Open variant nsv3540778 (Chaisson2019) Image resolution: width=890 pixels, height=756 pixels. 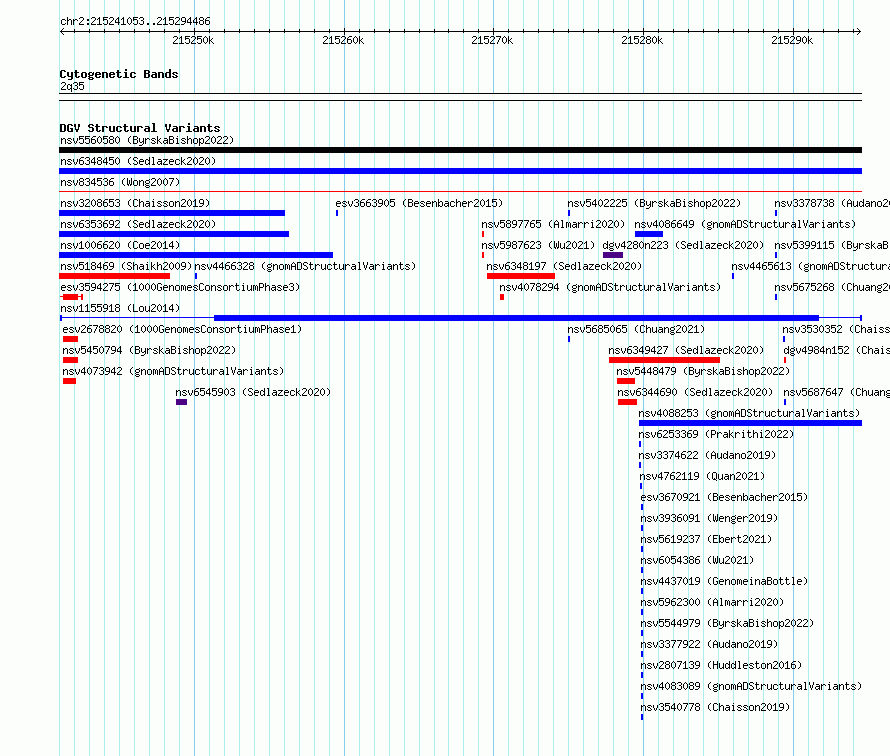coord(715,707)
